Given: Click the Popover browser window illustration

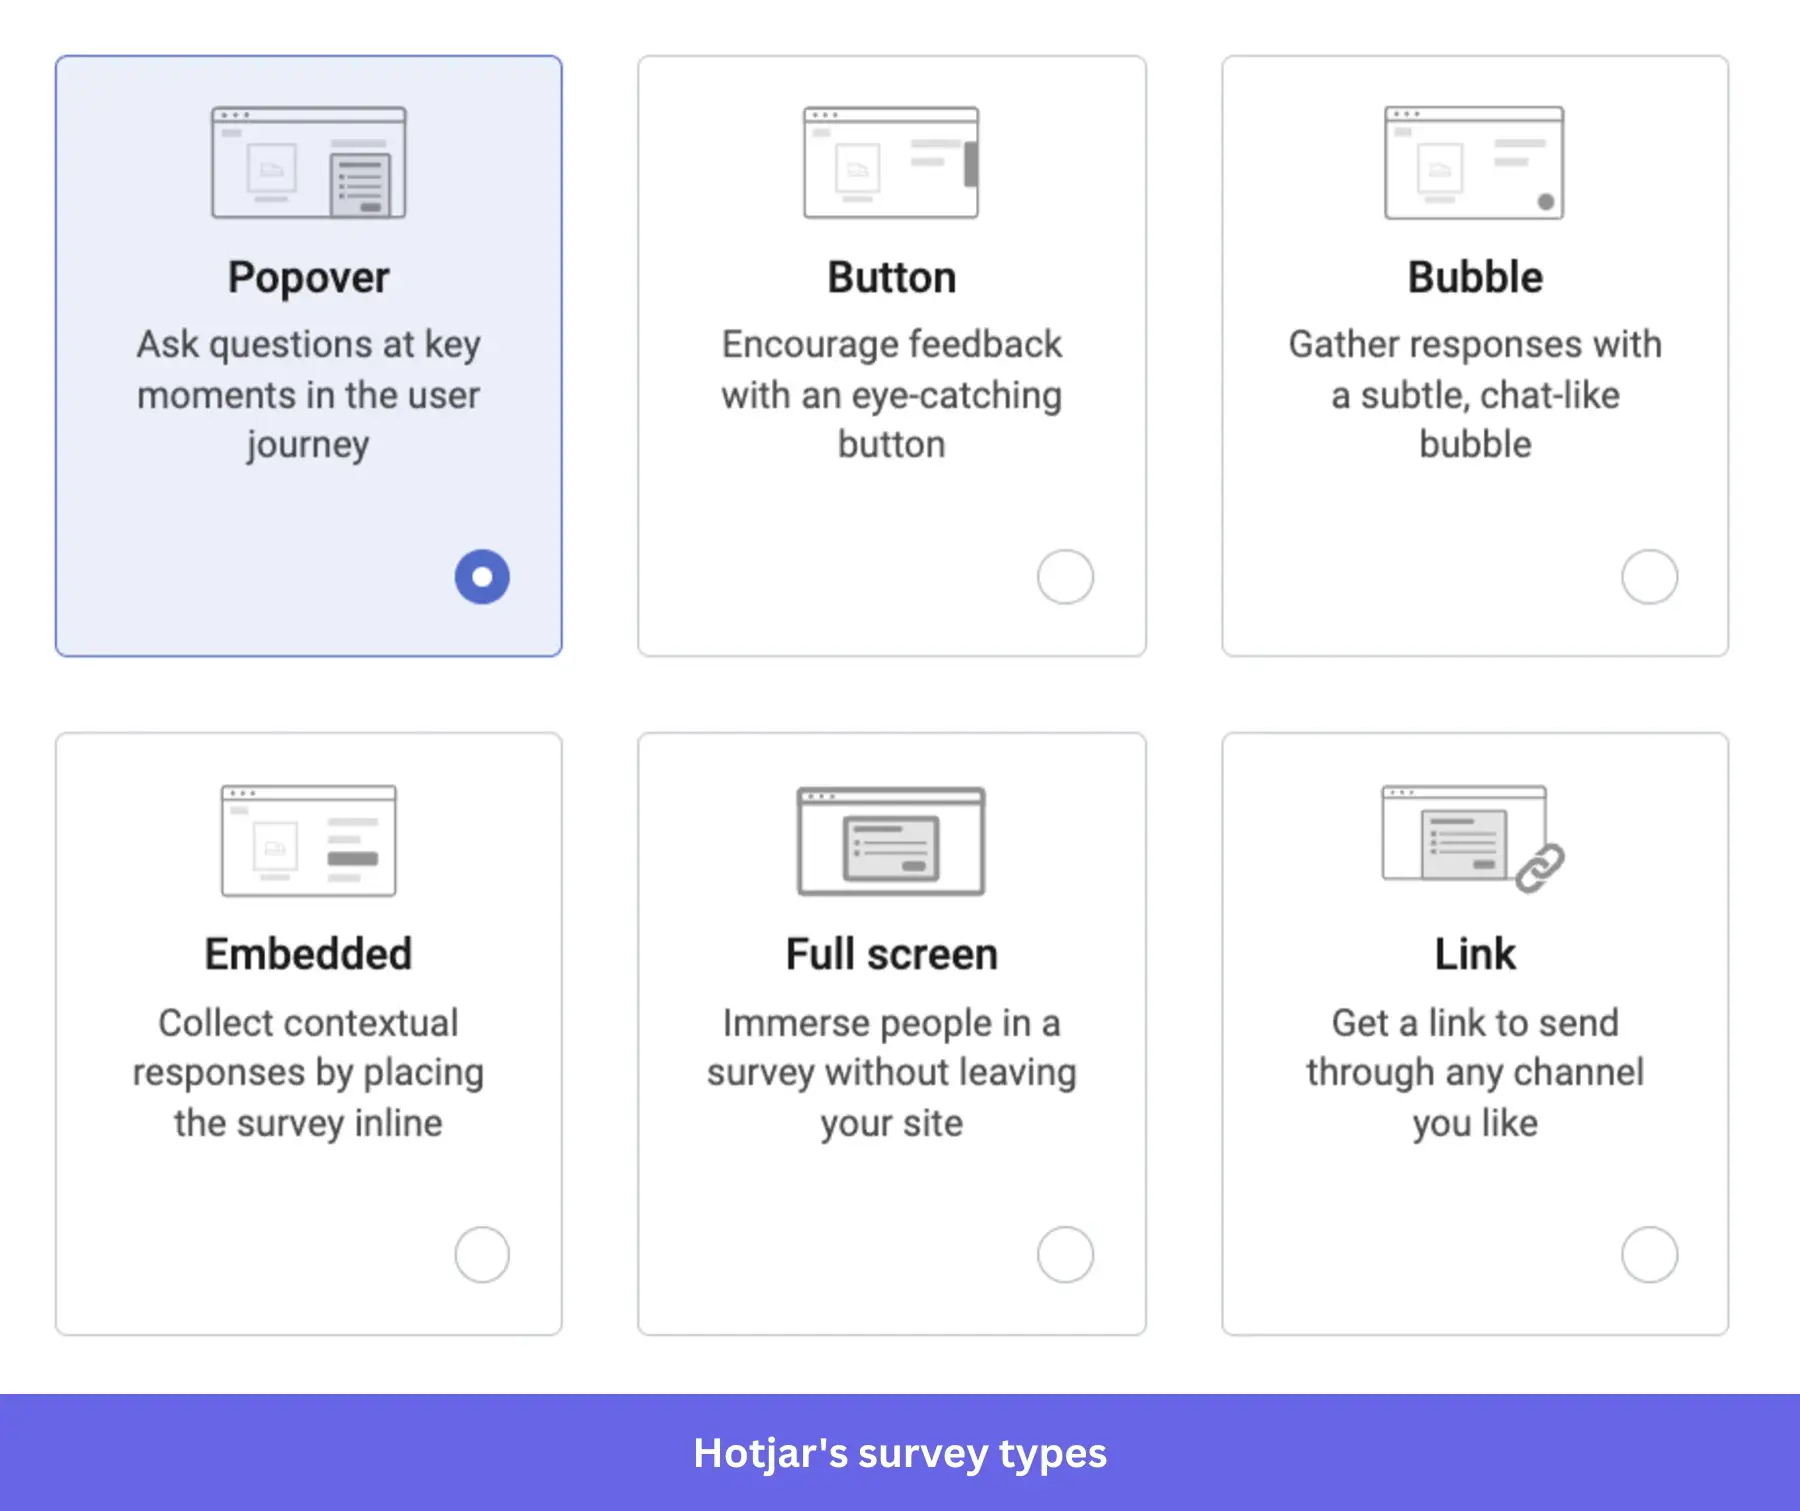Looking at the screenshot, I should 307,162.
